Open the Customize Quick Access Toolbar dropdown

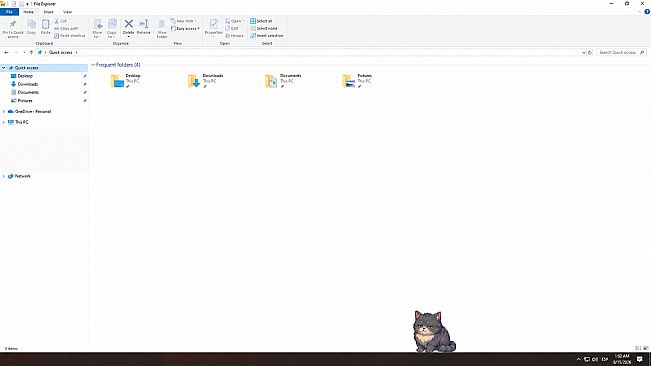click(27, 4)
